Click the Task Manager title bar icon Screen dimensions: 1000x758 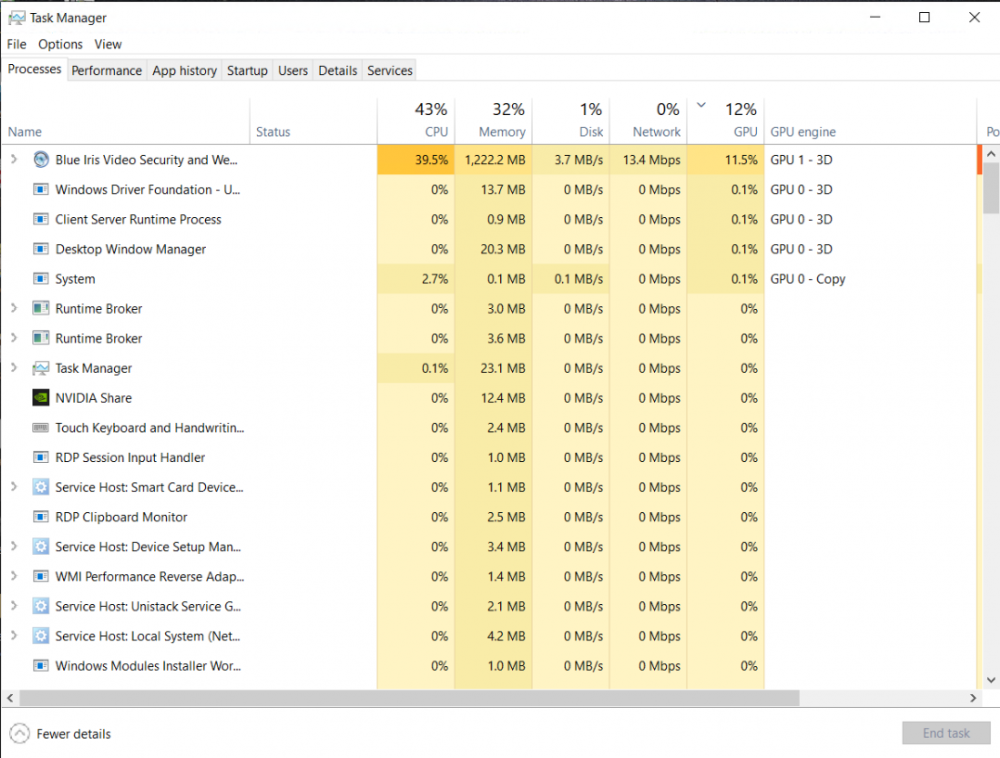pos(17,18)
